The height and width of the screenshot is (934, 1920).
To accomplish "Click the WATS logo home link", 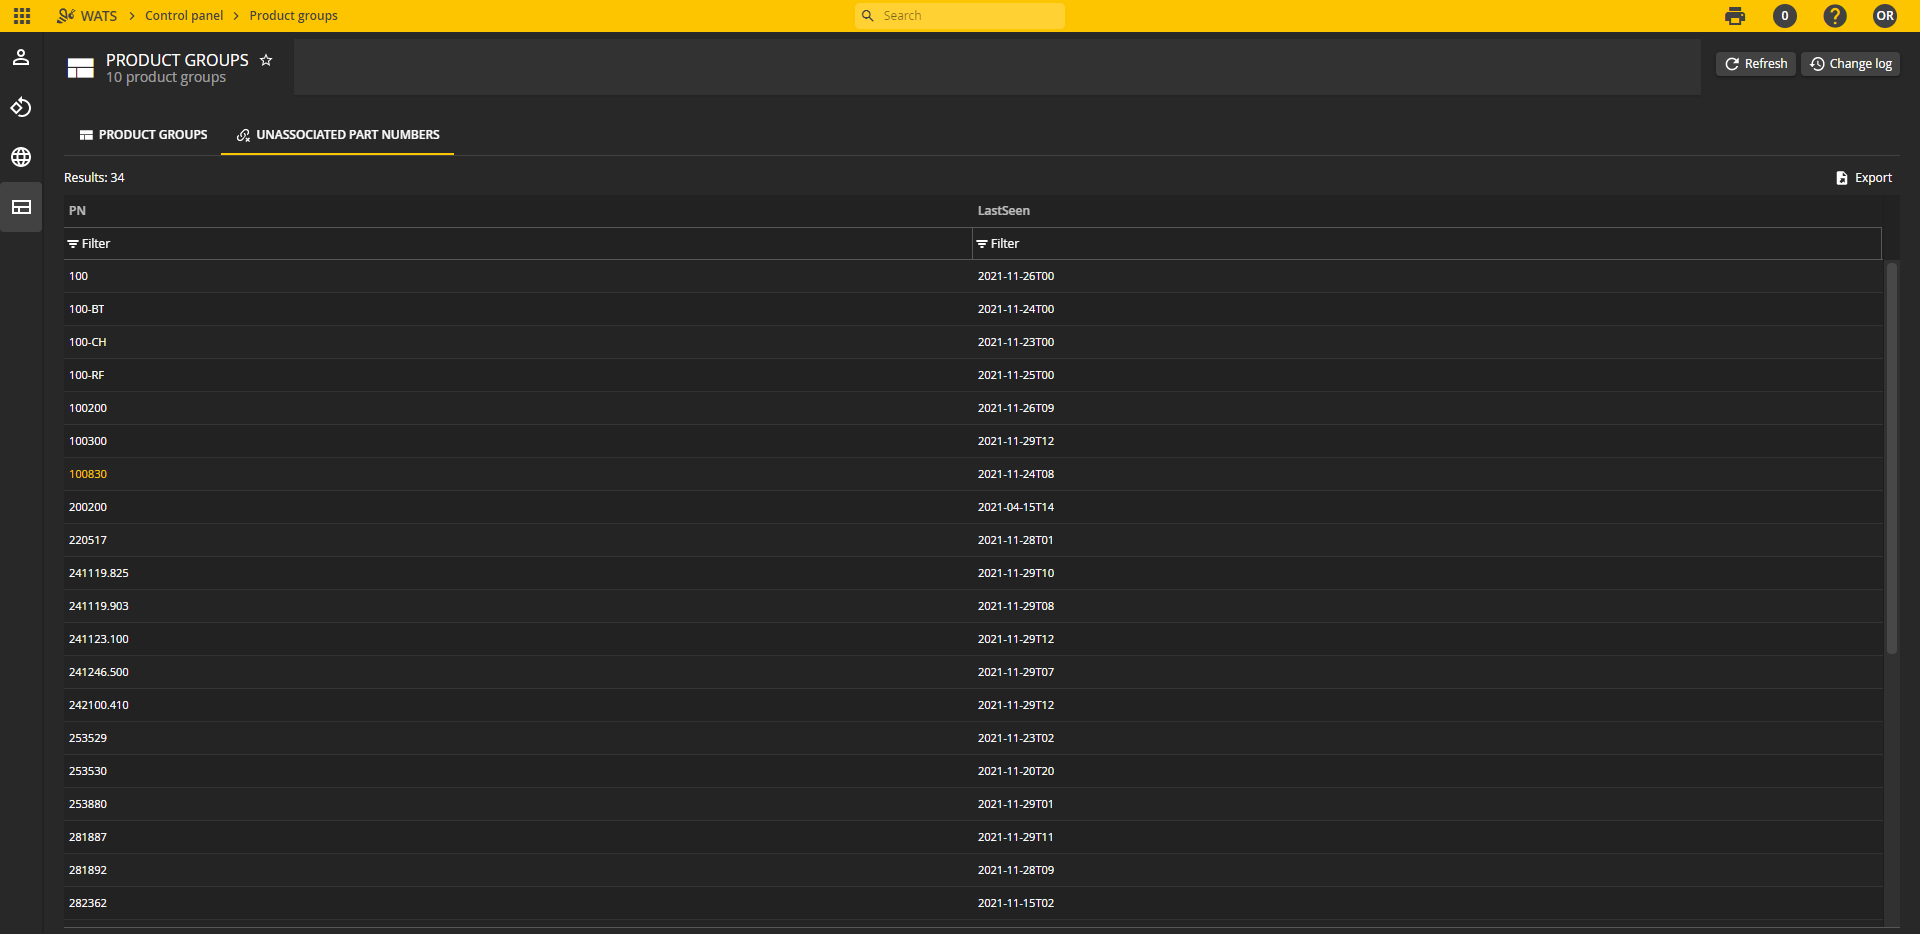I will (87, 16).
